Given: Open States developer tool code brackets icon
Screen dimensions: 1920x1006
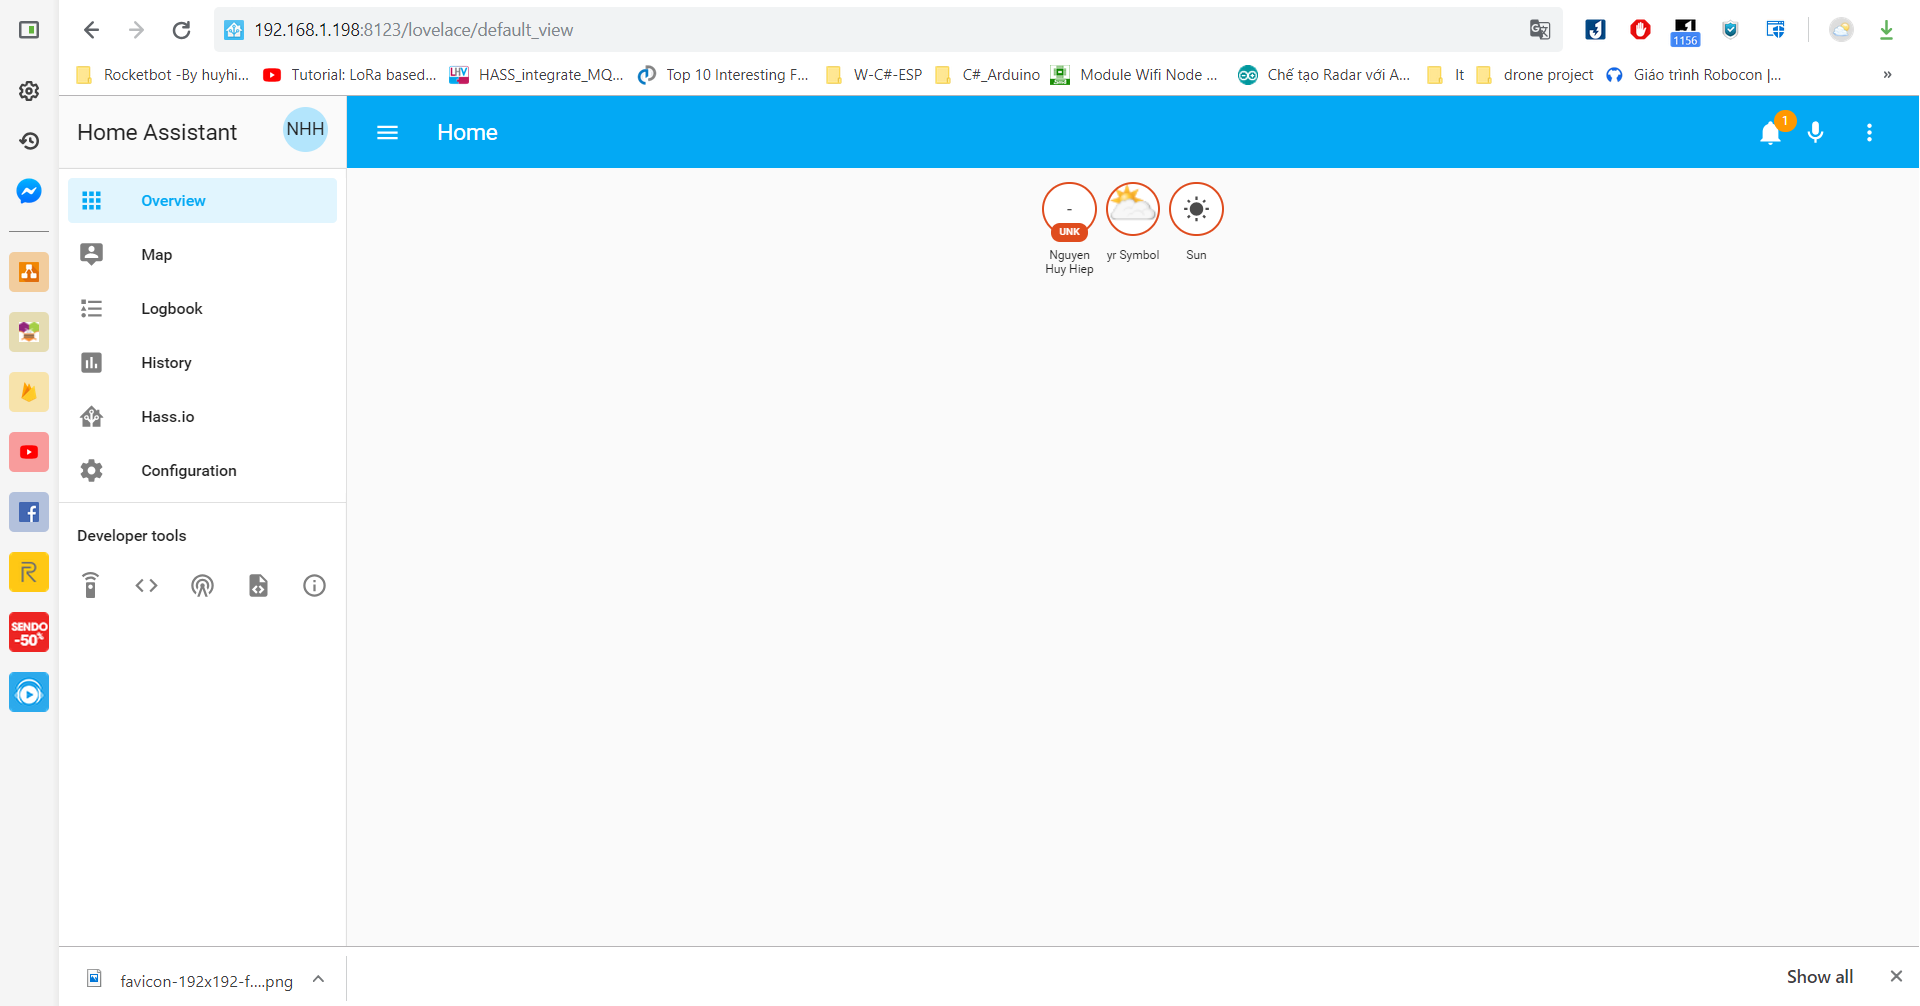Looking at the screenshot, I should 147,585.
